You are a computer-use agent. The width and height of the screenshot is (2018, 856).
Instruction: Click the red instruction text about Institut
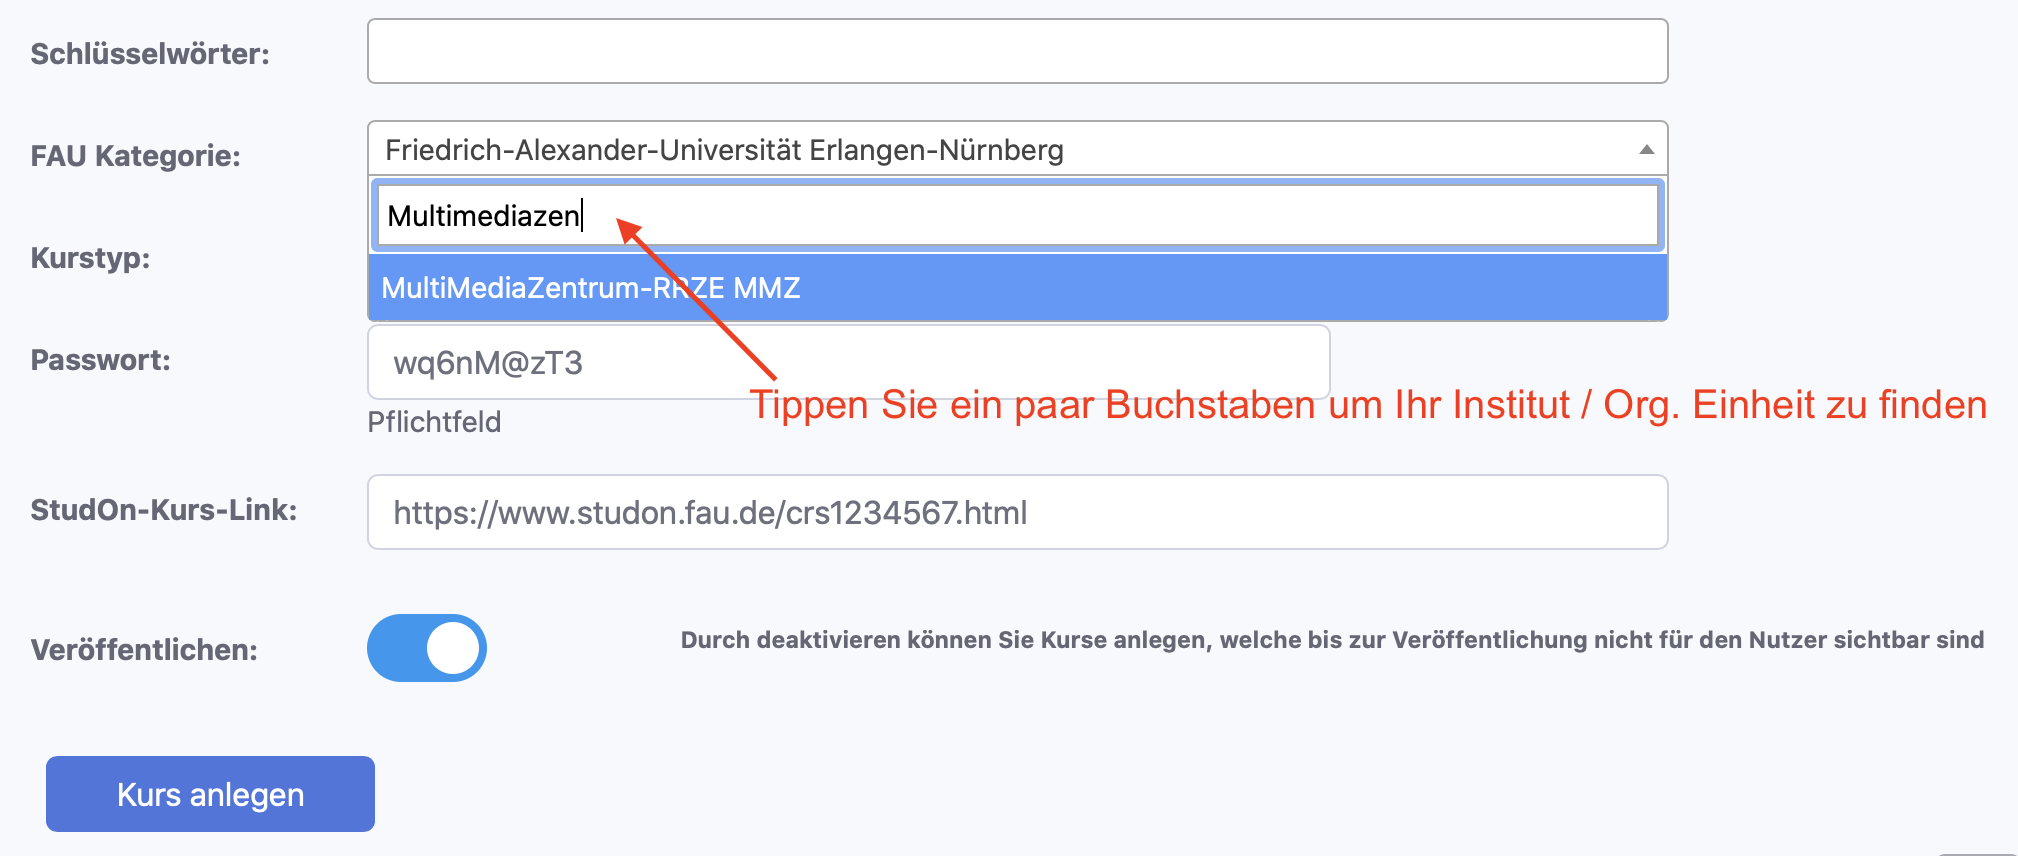click(x=1368, y=405)
